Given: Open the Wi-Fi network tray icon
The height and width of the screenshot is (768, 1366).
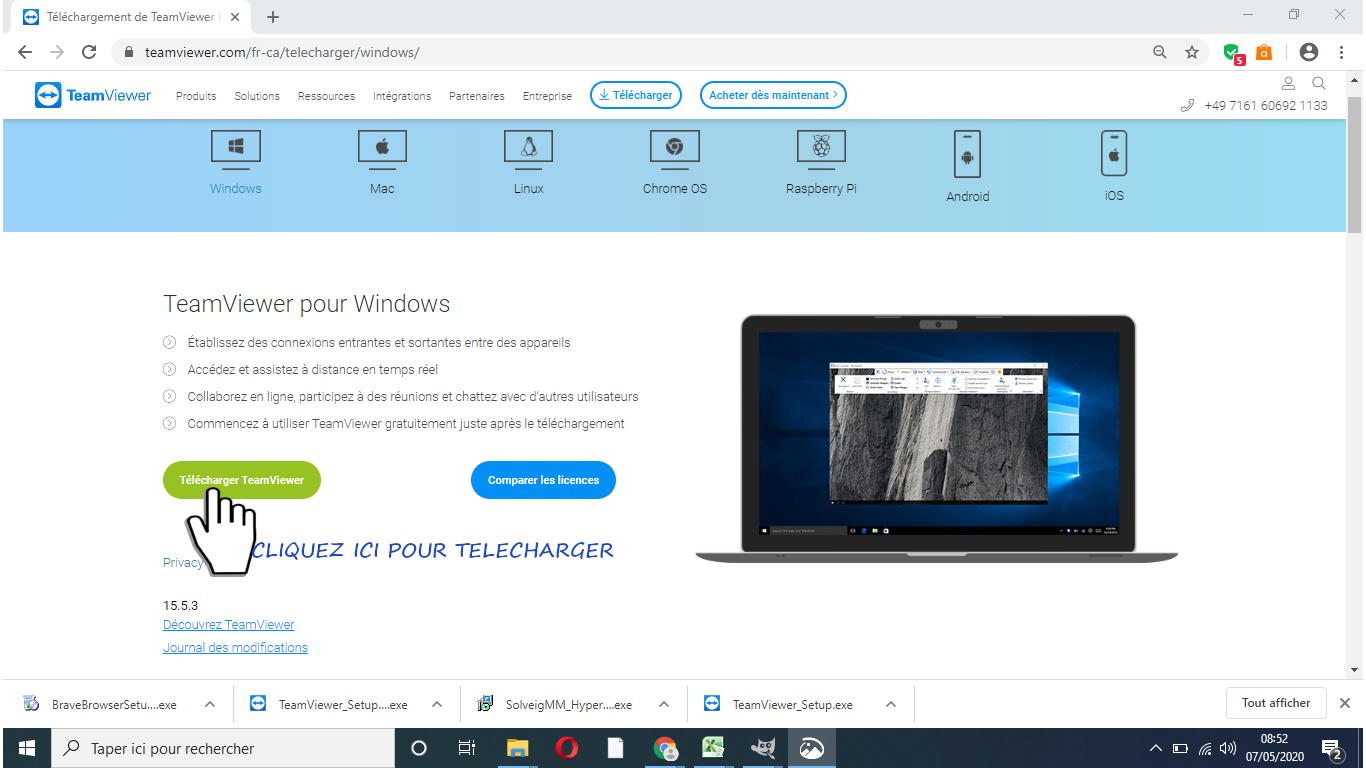Looking at the screenshot, I should coord(1205,748).
